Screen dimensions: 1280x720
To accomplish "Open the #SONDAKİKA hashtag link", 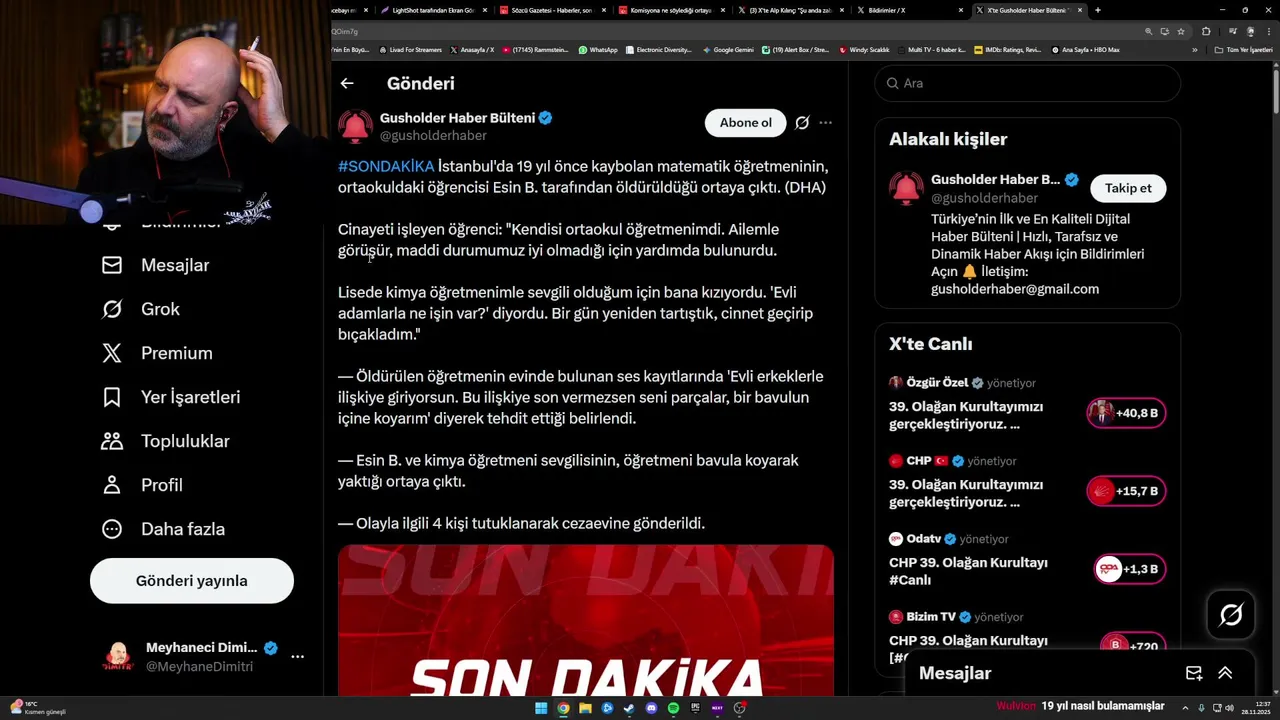I will 386,166.
